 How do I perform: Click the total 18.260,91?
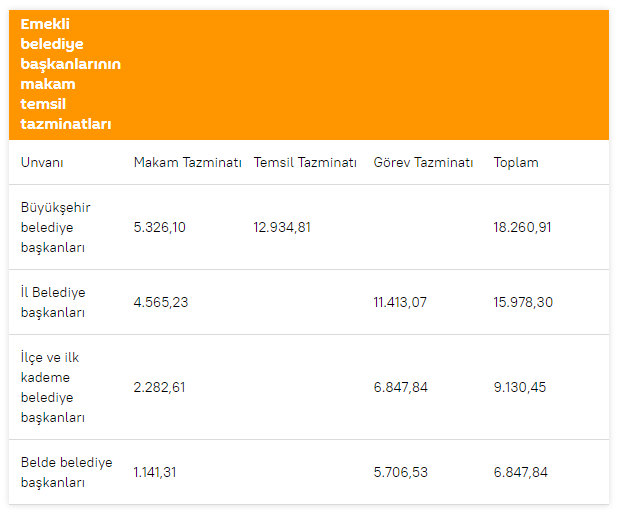click(522, 227)
